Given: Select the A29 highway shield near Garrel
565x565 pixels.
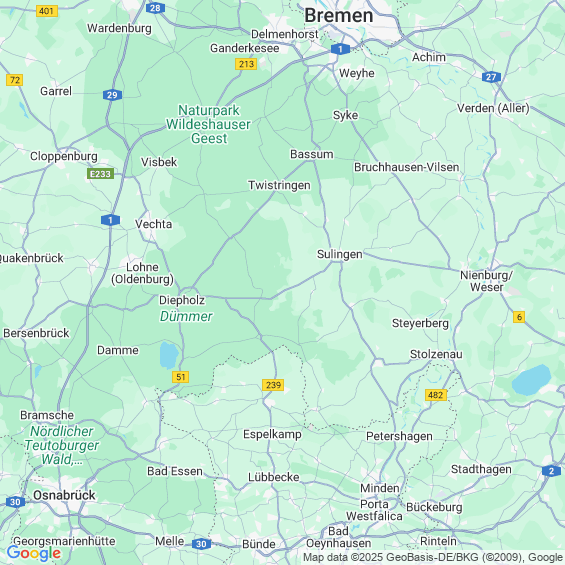Looking at the screenshot, I should pyautogui.click(x=112, y=95).
